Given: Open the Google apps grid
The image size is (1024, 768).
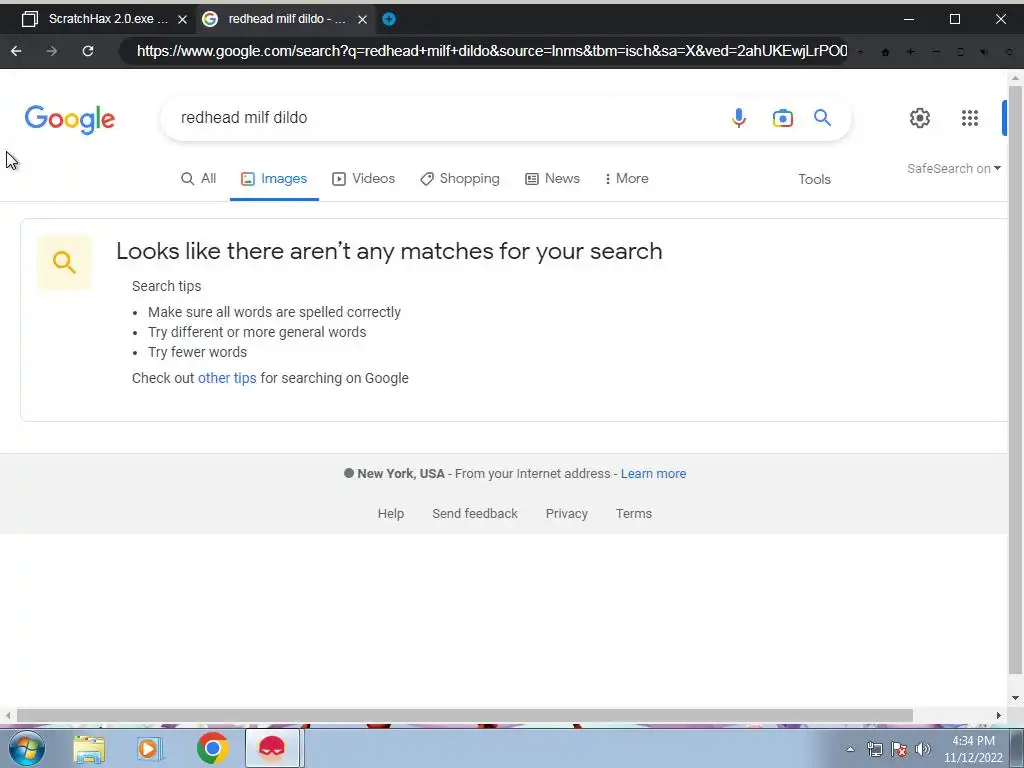Looking at the screenshot, I should [x=970, y=118].
